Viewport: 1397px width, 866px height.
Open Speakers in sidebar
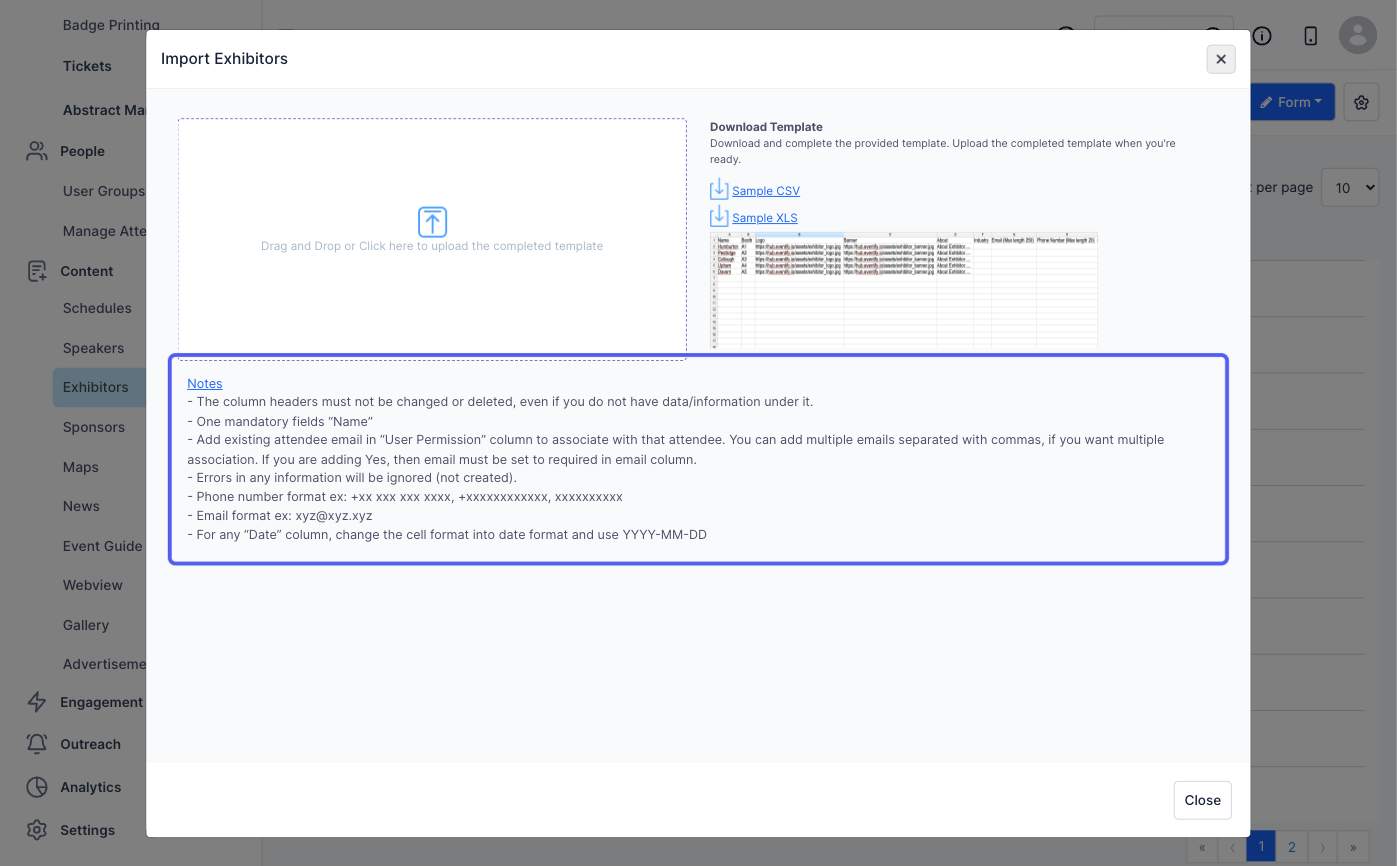pos(93,348)
